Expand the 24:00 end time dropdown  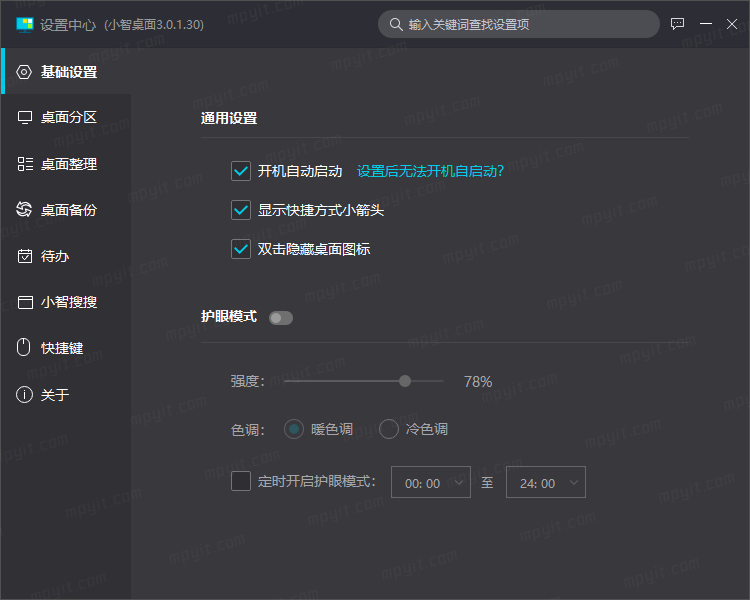546,482
